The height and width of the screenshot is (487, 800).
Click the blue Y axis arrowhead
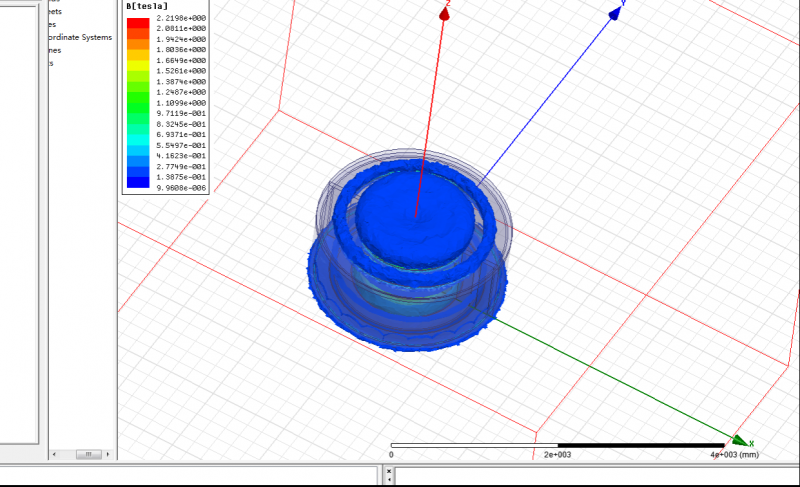coord(617,12)
